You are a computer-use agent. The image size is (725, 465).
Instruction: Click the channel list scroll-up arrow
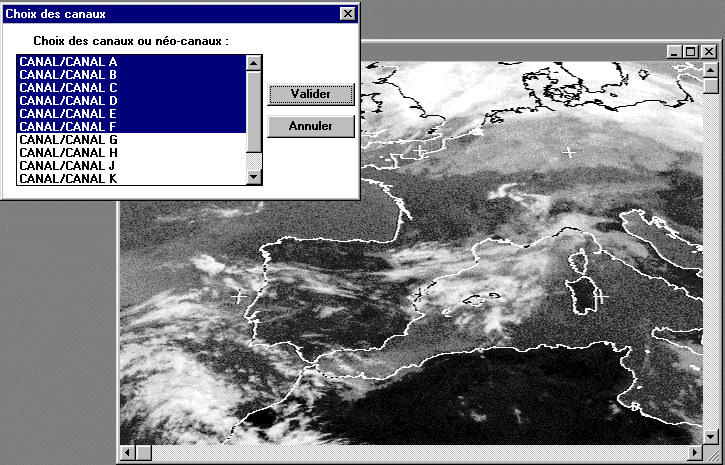(253, 63)
